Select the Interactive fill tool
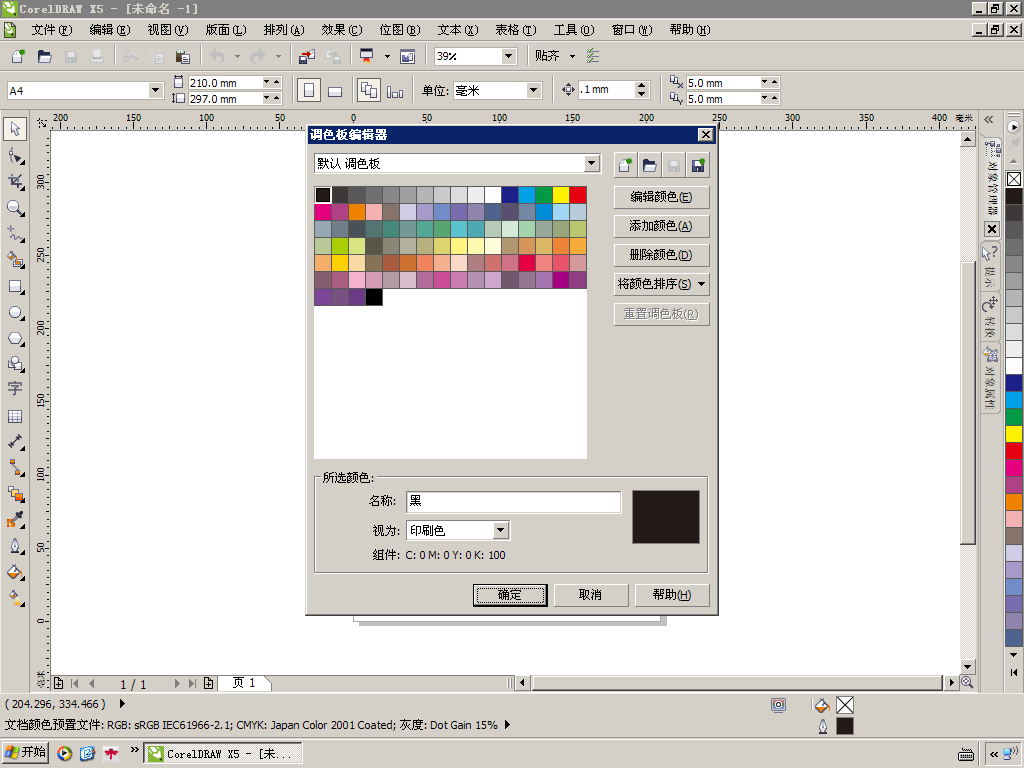This screenshot has width=1024, height=768. tap(15, 597)
